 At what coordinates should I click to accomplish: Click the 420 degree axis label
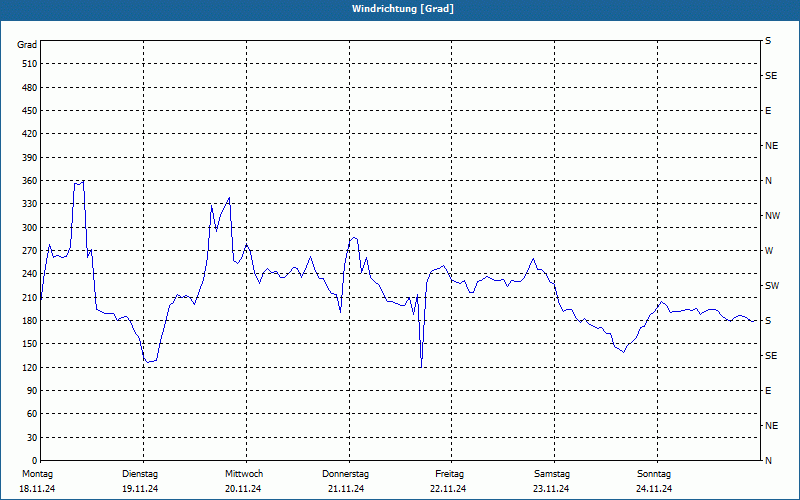[30, 134]
